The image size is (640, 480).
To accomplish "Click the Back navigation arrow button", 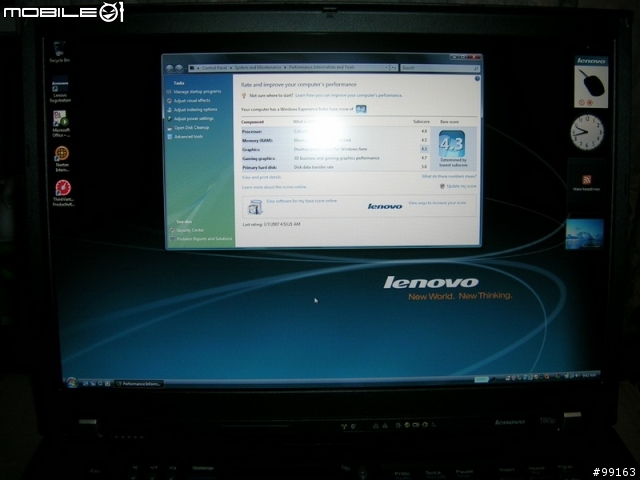I will [170, 68].
